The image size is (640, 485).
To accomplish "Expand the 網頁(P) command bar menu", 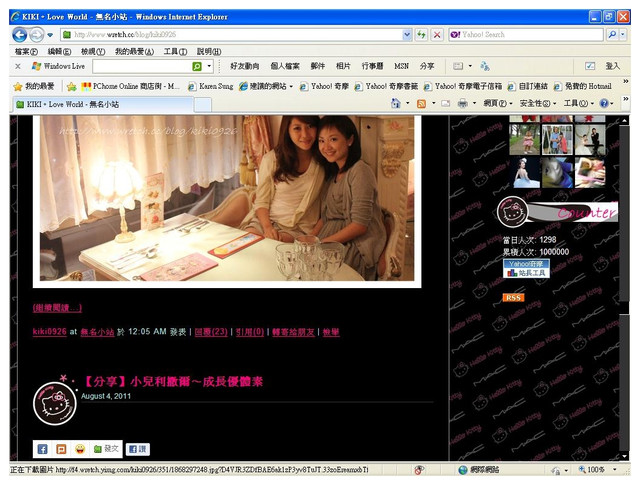I will (498, 103).
